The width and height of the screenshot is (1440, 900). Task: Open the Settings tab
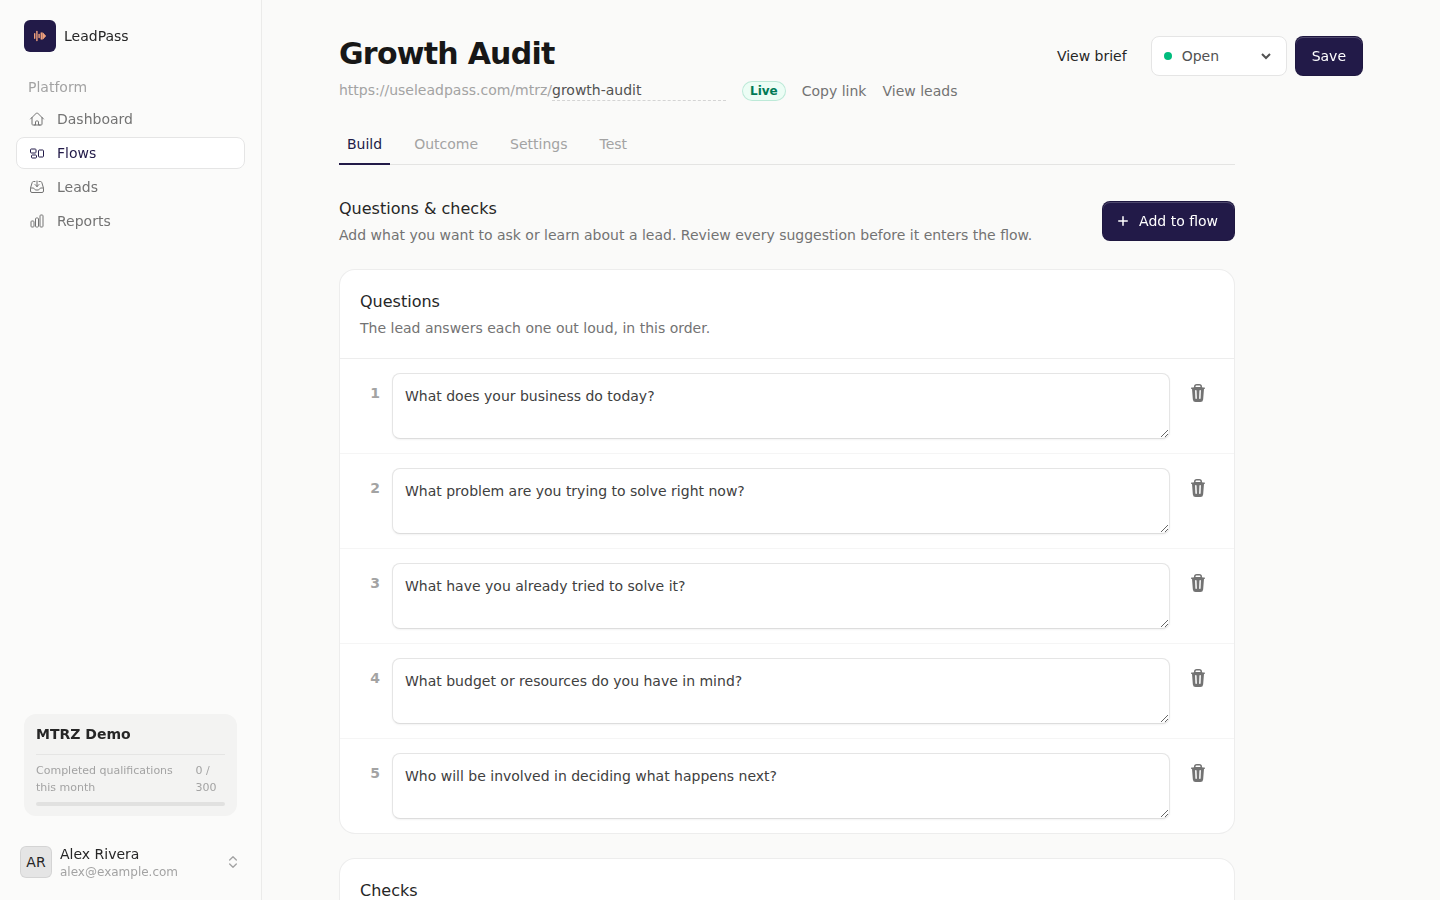pos(538,144)
